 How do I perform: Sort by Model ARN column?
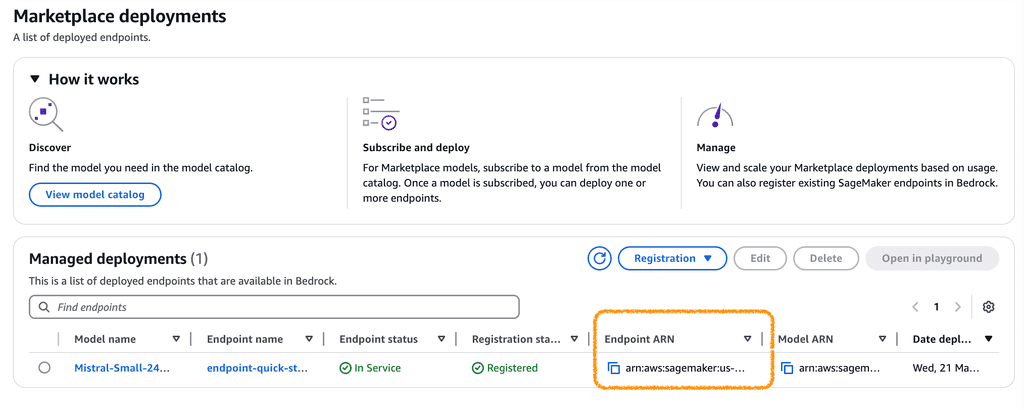pos(882,339)
